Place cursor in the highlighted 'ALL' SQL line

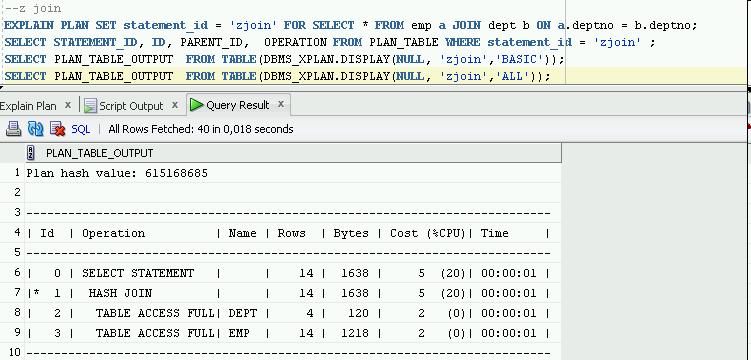(x=277, y=76)
